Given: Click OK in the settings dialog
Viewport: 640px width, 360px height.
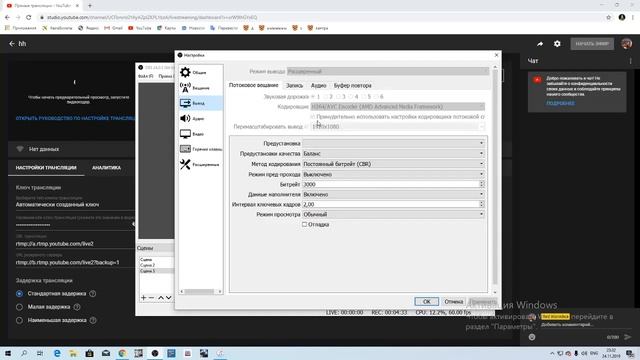Looking at the screenshot, I should 427,302.
